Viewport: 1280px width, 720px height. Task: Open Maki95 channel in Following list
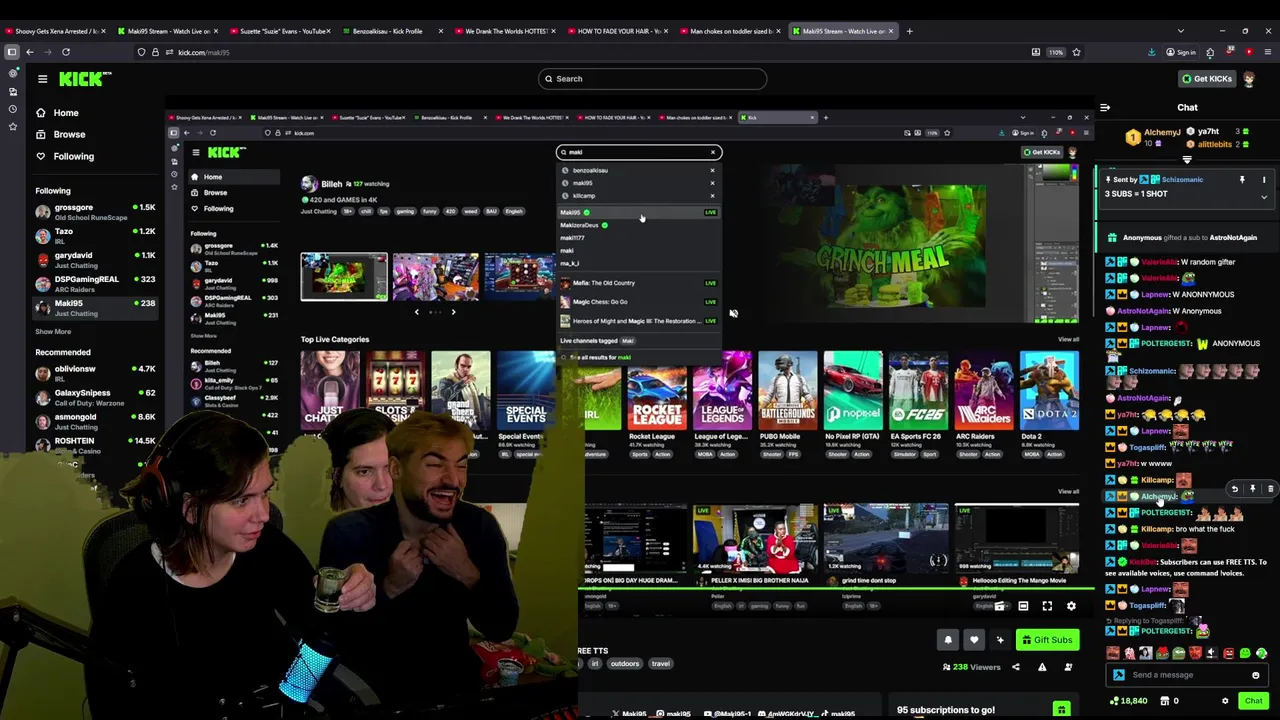[95, 308]
